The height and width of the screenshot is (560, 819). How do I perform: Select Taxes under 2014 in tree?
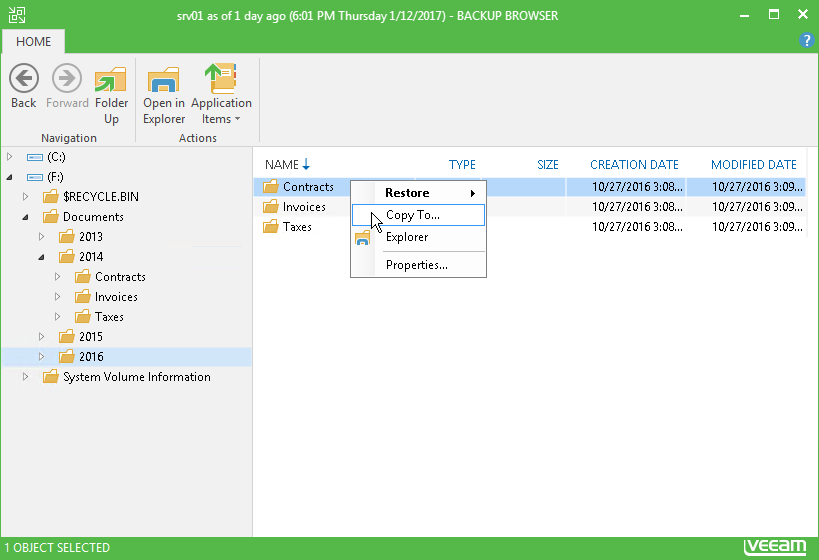coord(109,317)
